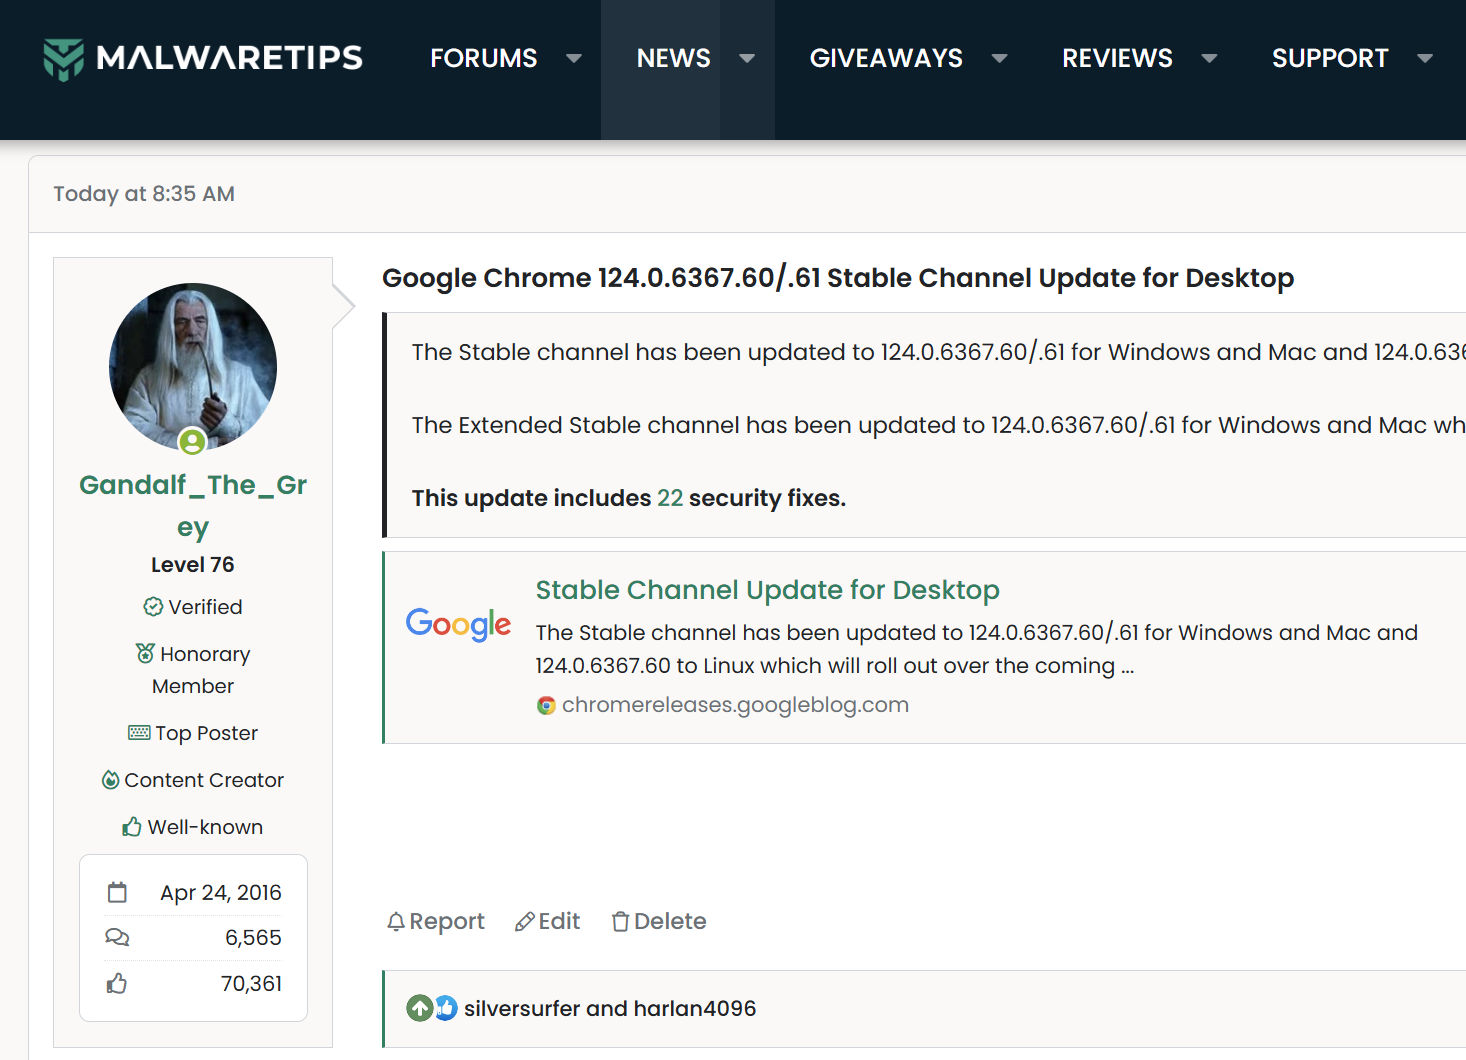Viewport: 1466px width, 1060px height.
Task: Click the Chrome favicon beside chromereleases.googleblog.com
Action: tap(546, 705)
